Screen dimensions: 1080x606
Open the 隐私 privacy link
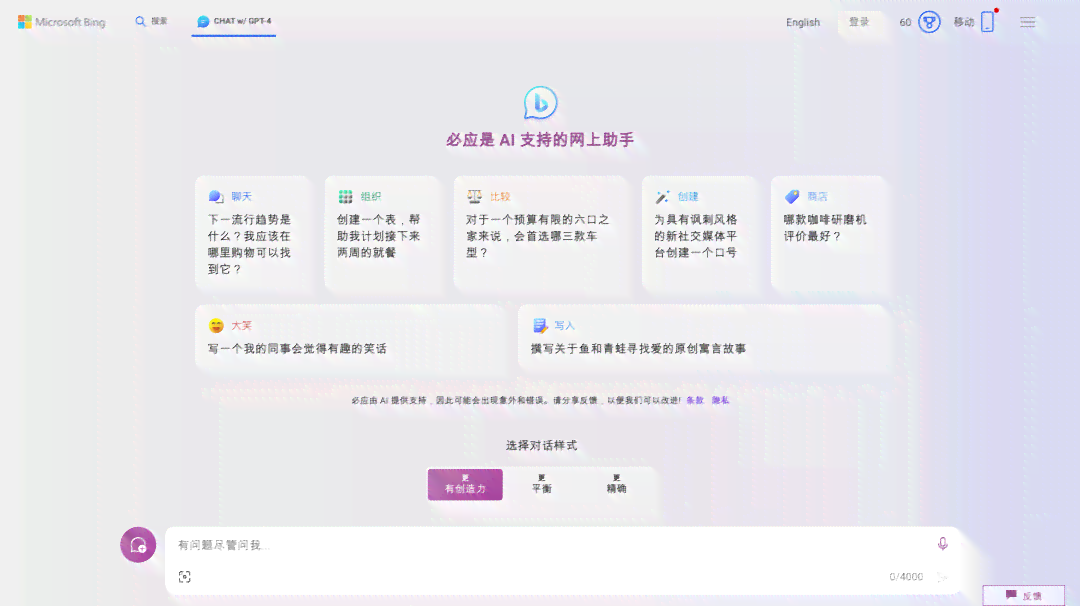point(720,400)
